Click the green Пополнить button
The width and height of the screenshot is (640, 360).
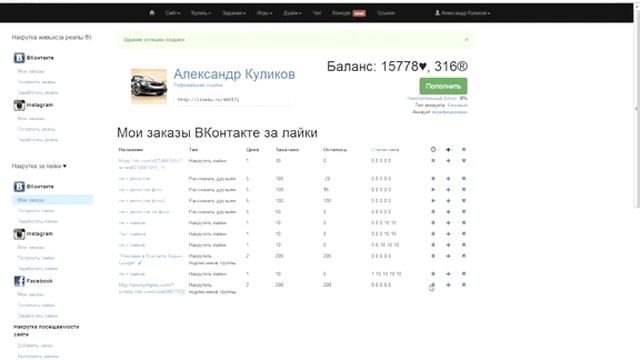tap(443, 86)
